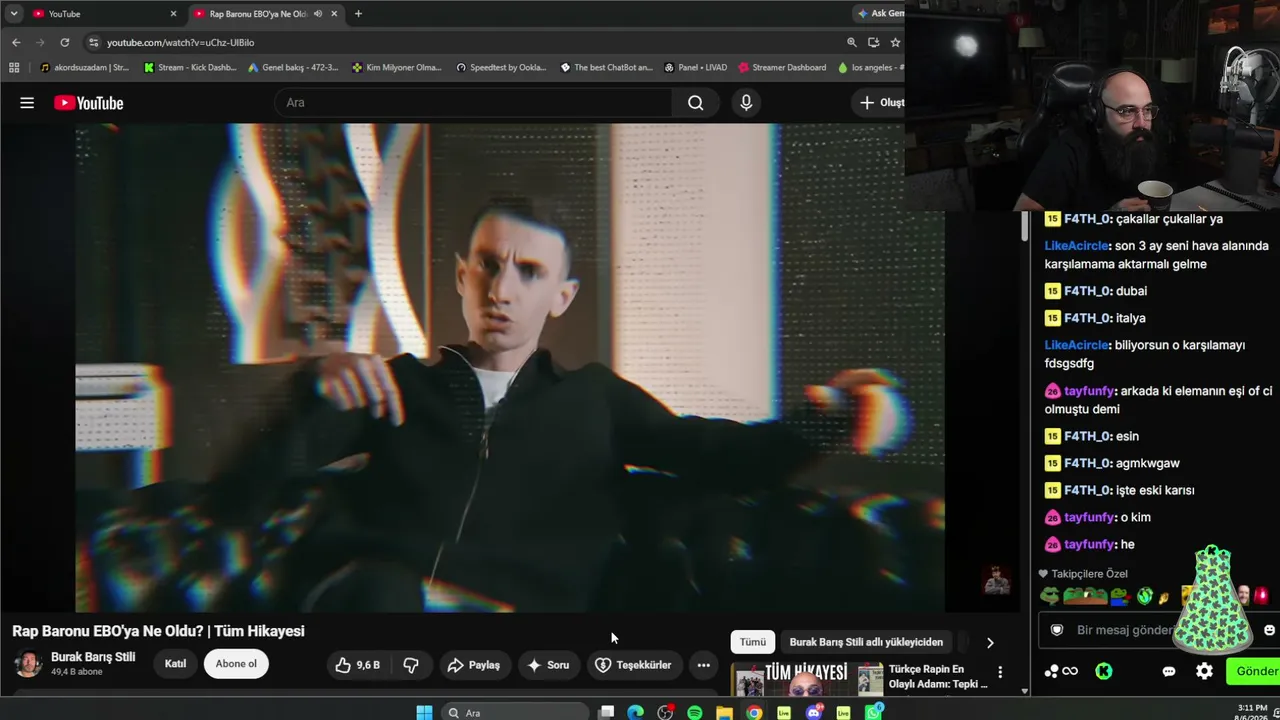Image resolution: width=1280 pixels, height=720 pixels.
Task: Open more actions three-dot menu under video
Action: tap(704, 665)
